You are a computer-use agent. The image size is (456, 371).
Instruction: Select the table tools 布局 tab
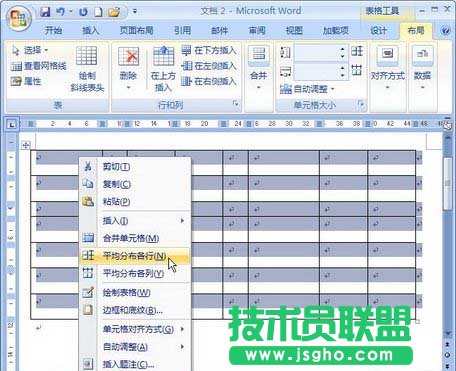click(416, 31)
